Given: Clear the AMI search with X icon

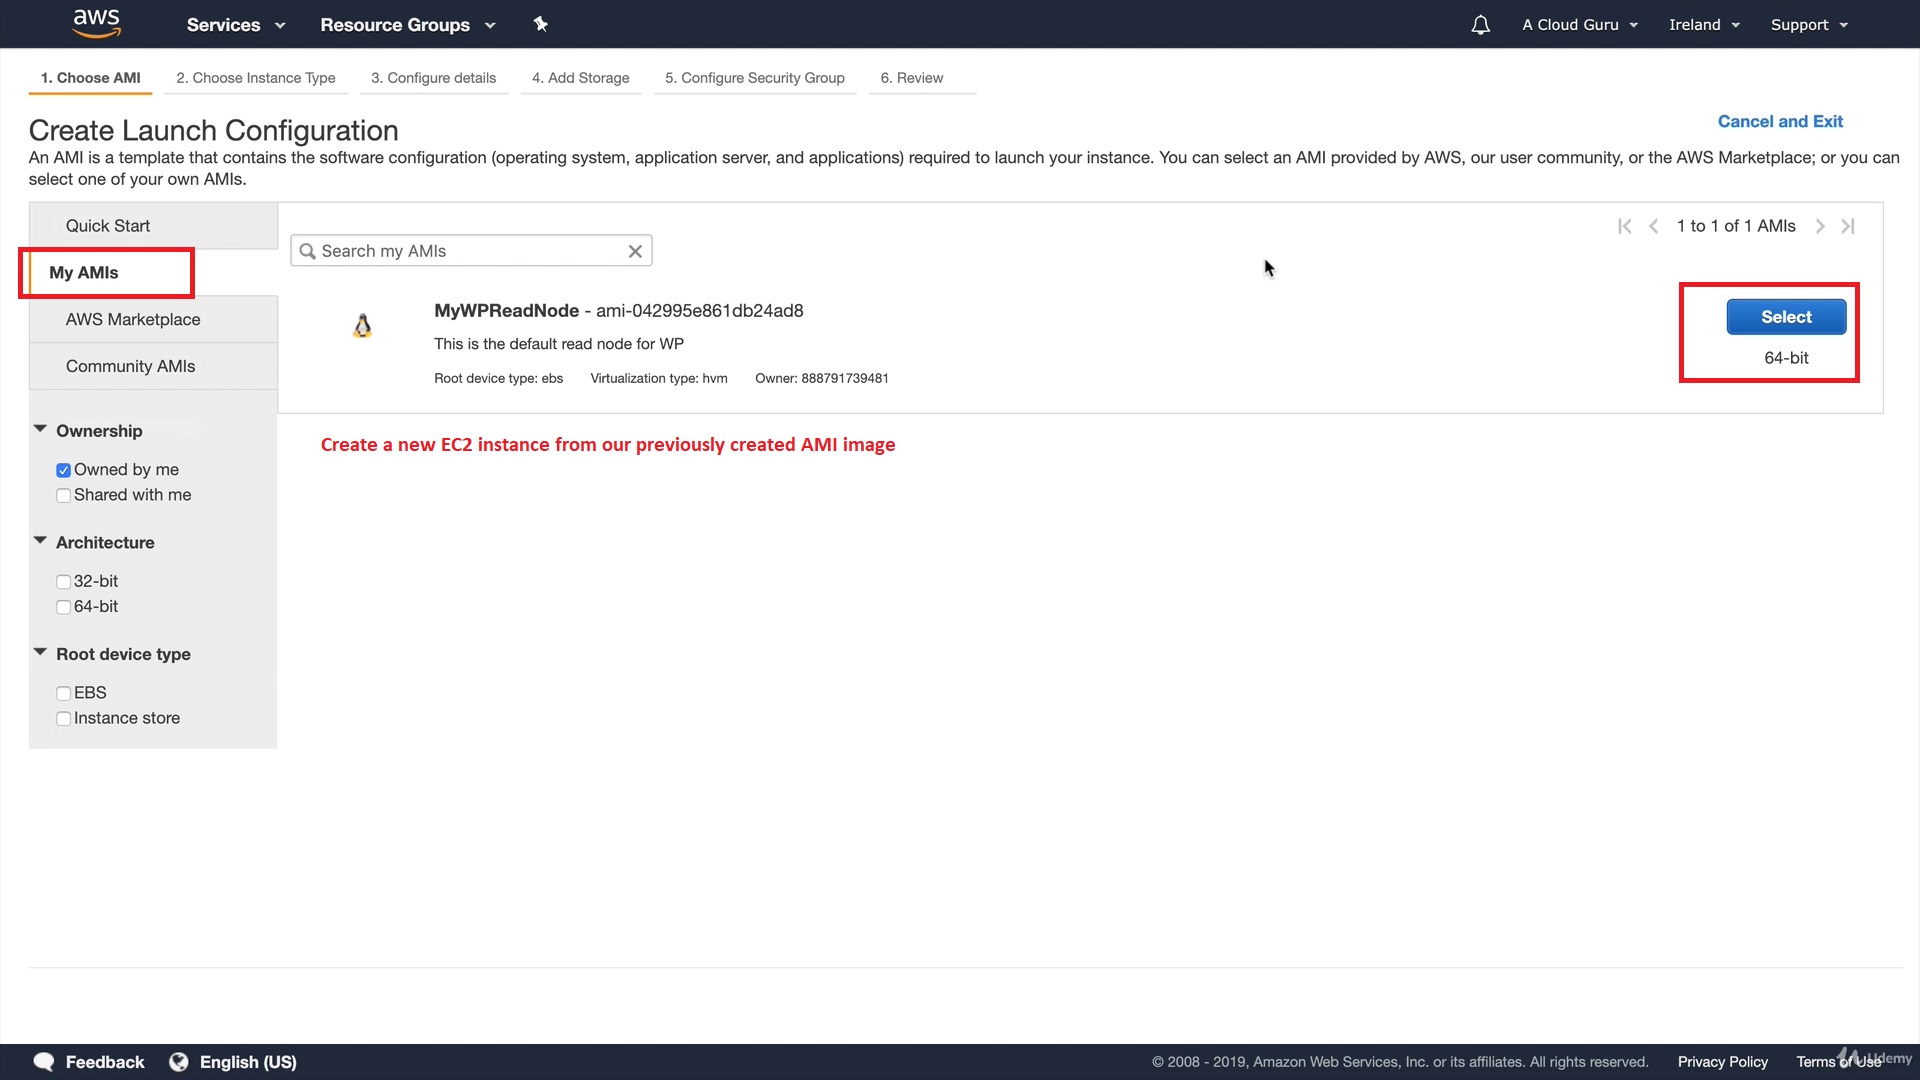Looking at the screenshot, I should coord(635,251).
